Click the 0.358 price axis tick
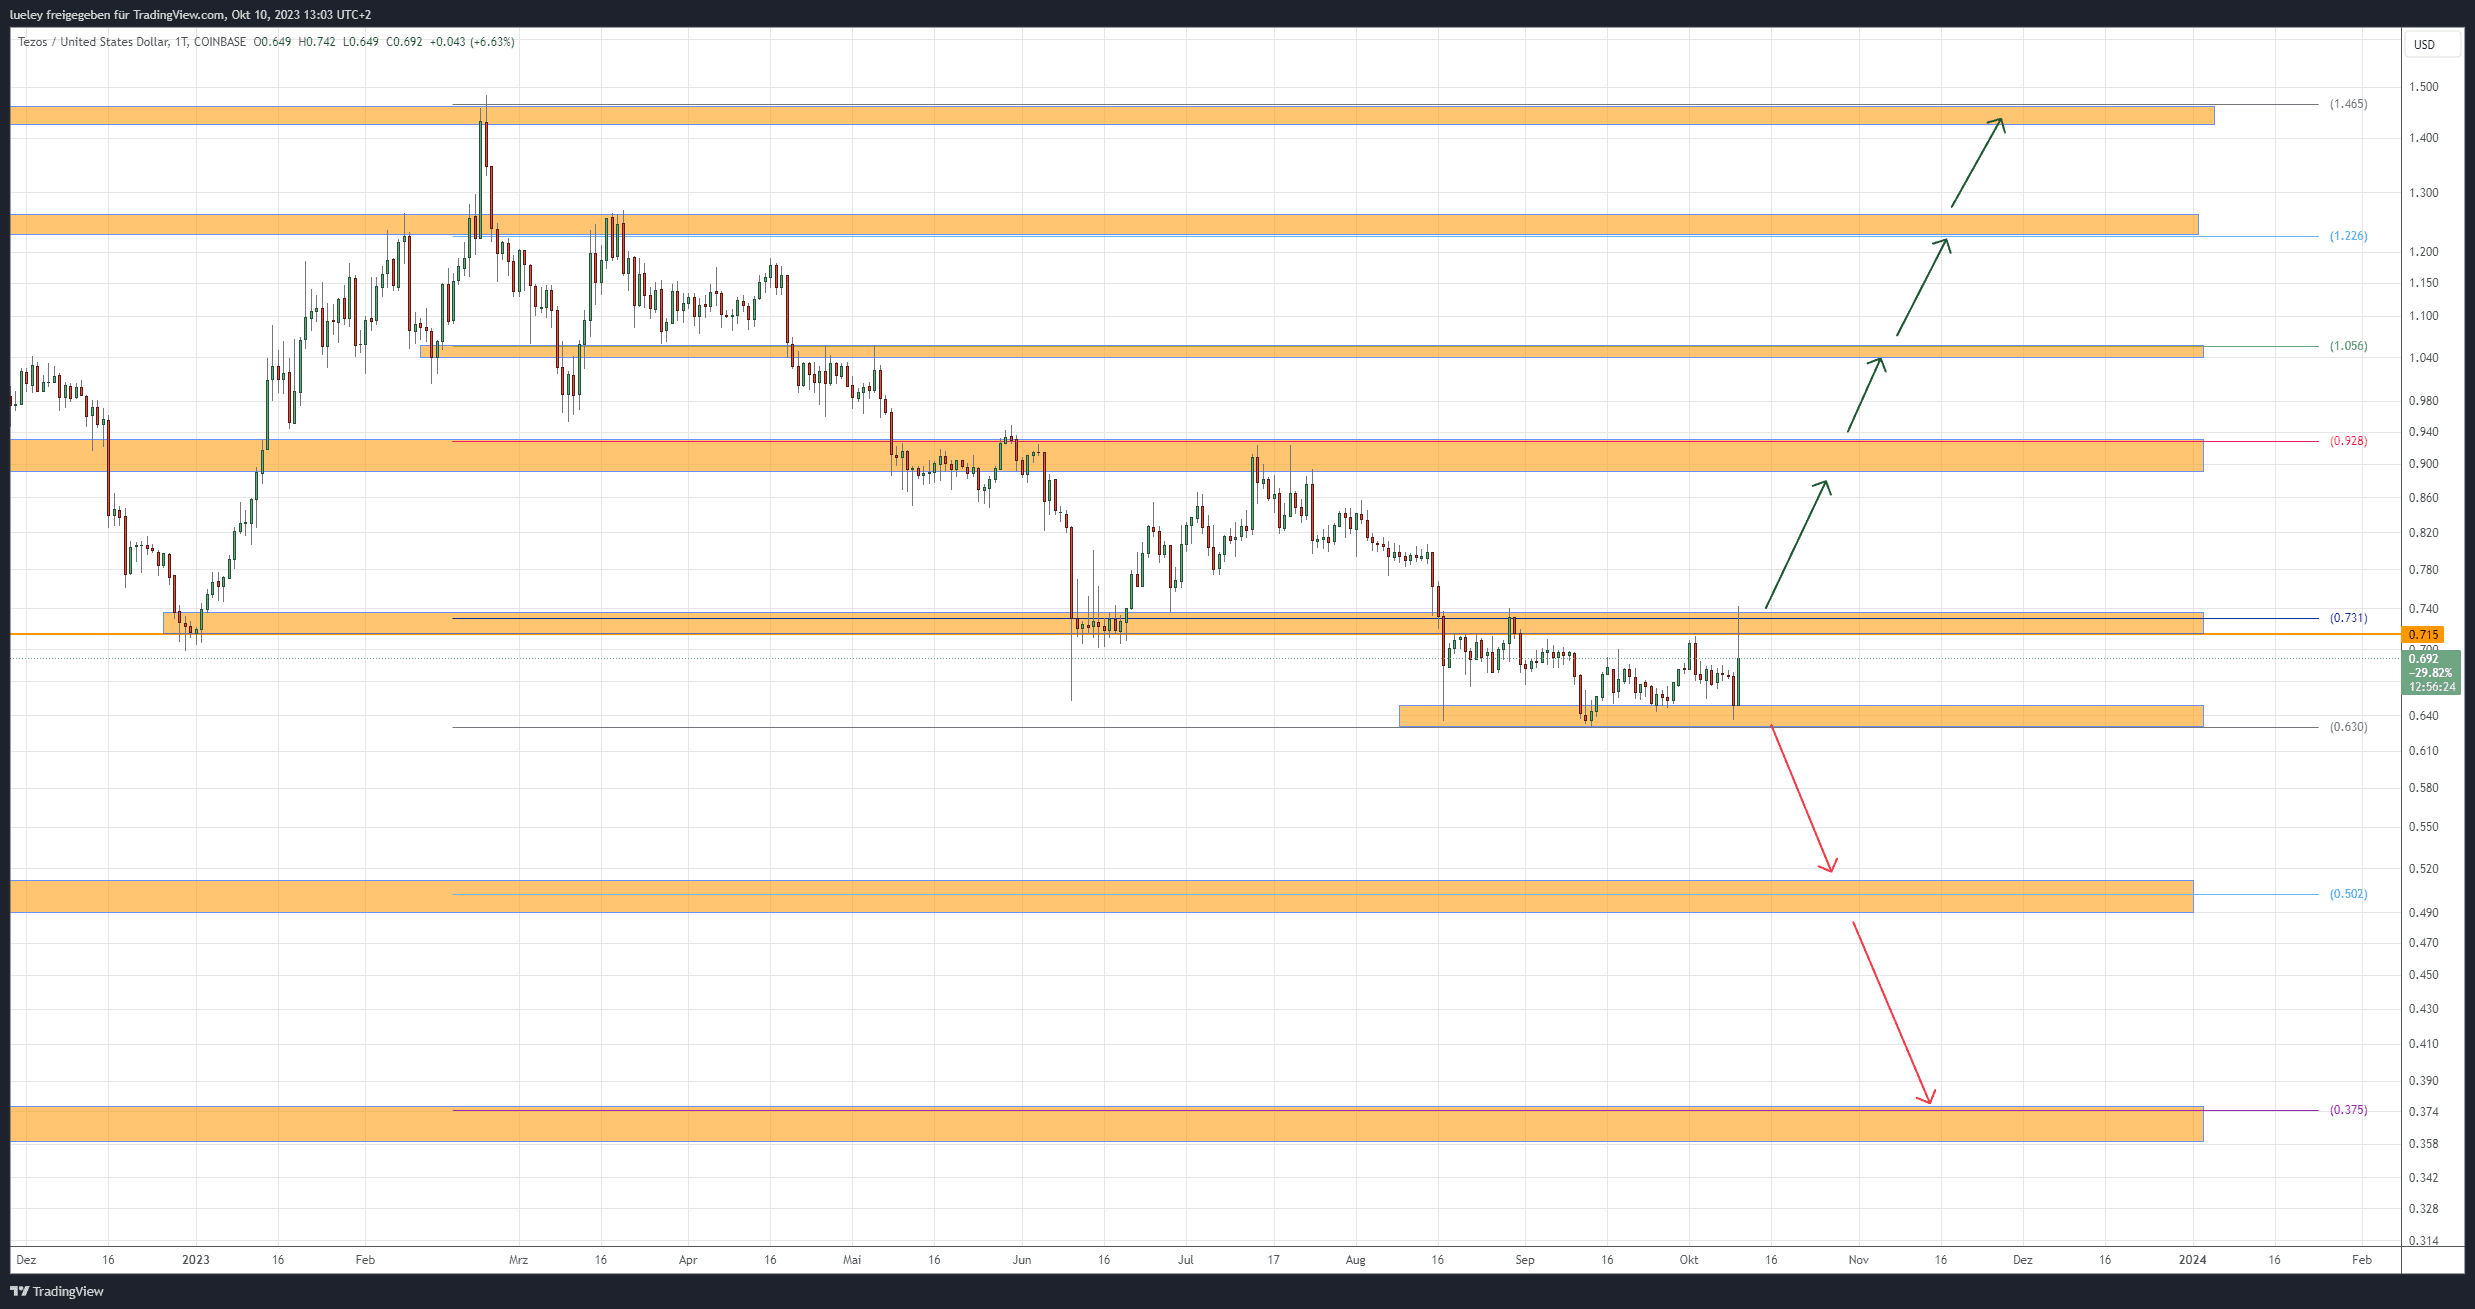This screenshot has height=1309, width=2475. point(2423,1144)
